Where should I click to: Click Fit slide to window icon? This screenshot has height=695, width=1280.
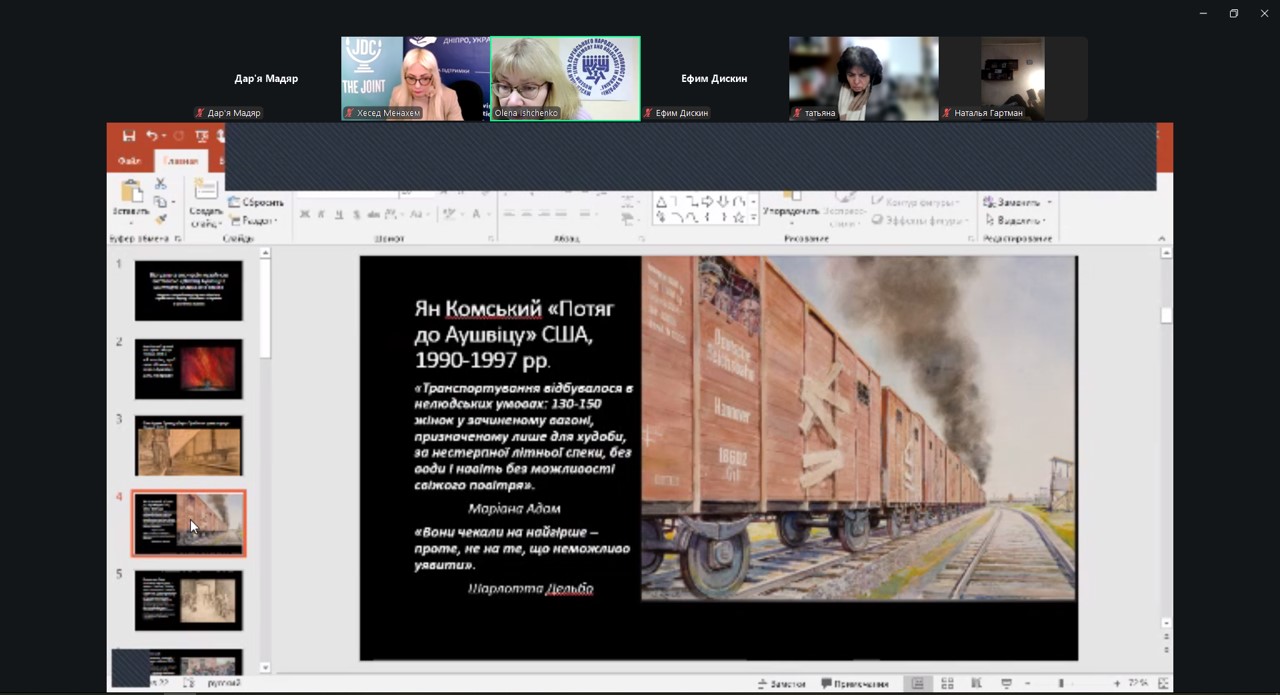point(1163,684)
